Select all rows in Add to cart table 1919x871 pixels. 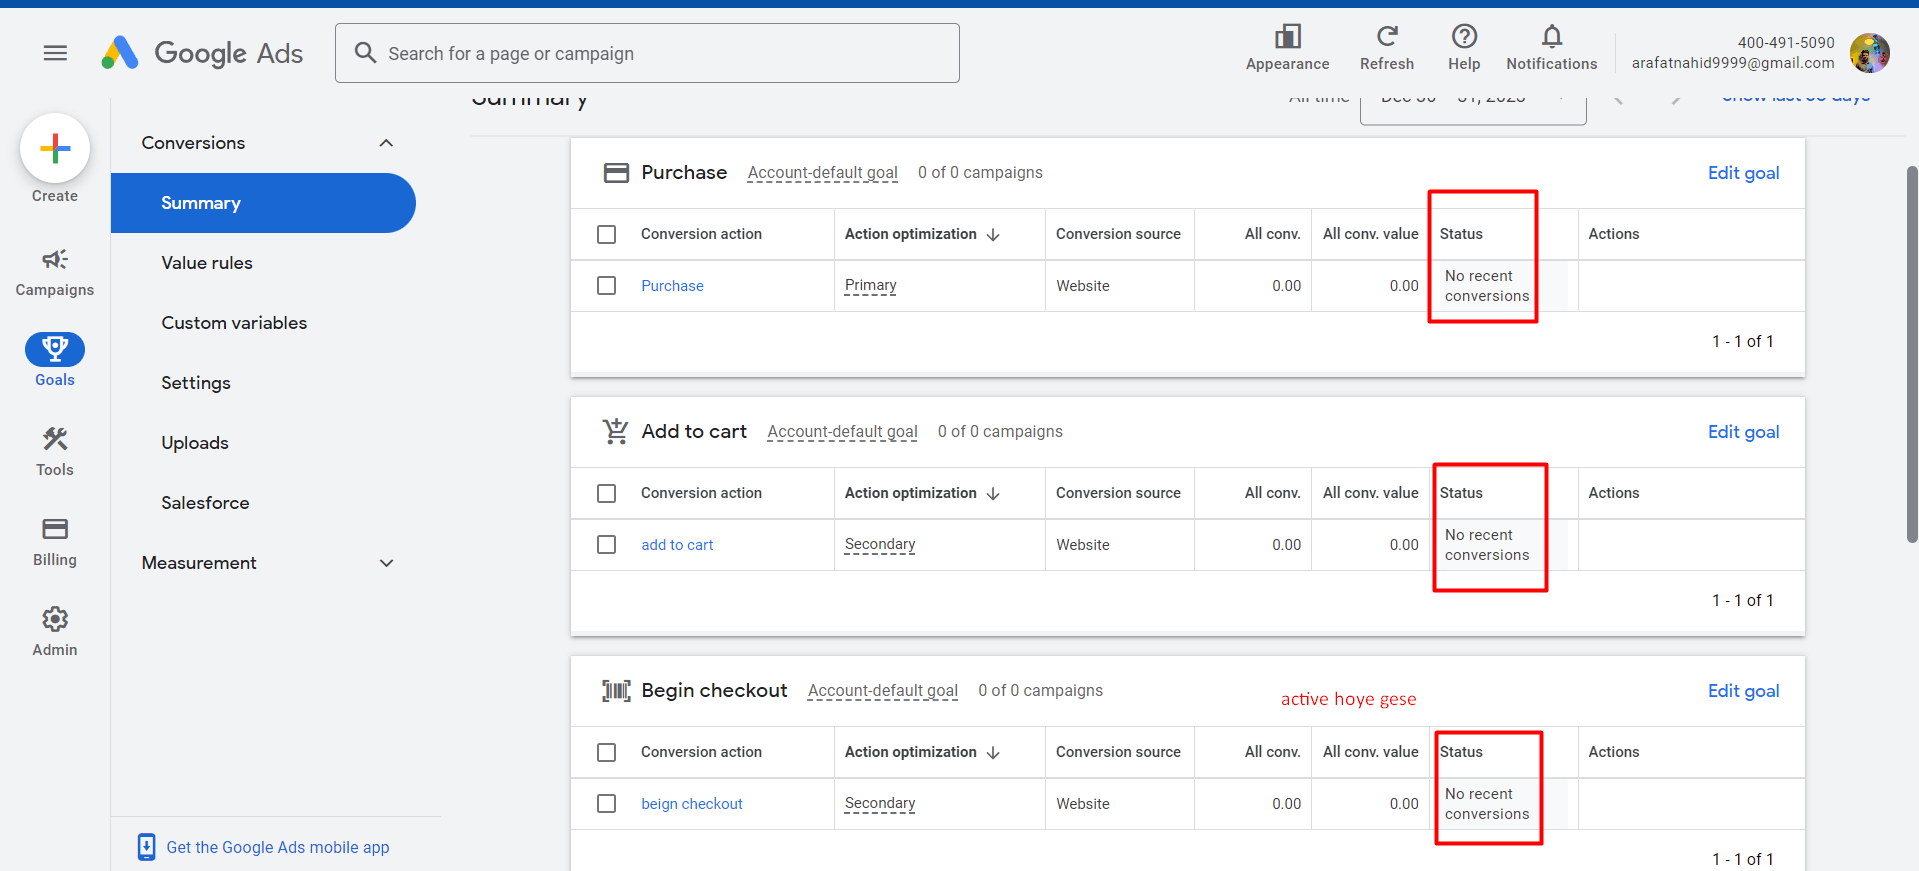tap(606, 493)
